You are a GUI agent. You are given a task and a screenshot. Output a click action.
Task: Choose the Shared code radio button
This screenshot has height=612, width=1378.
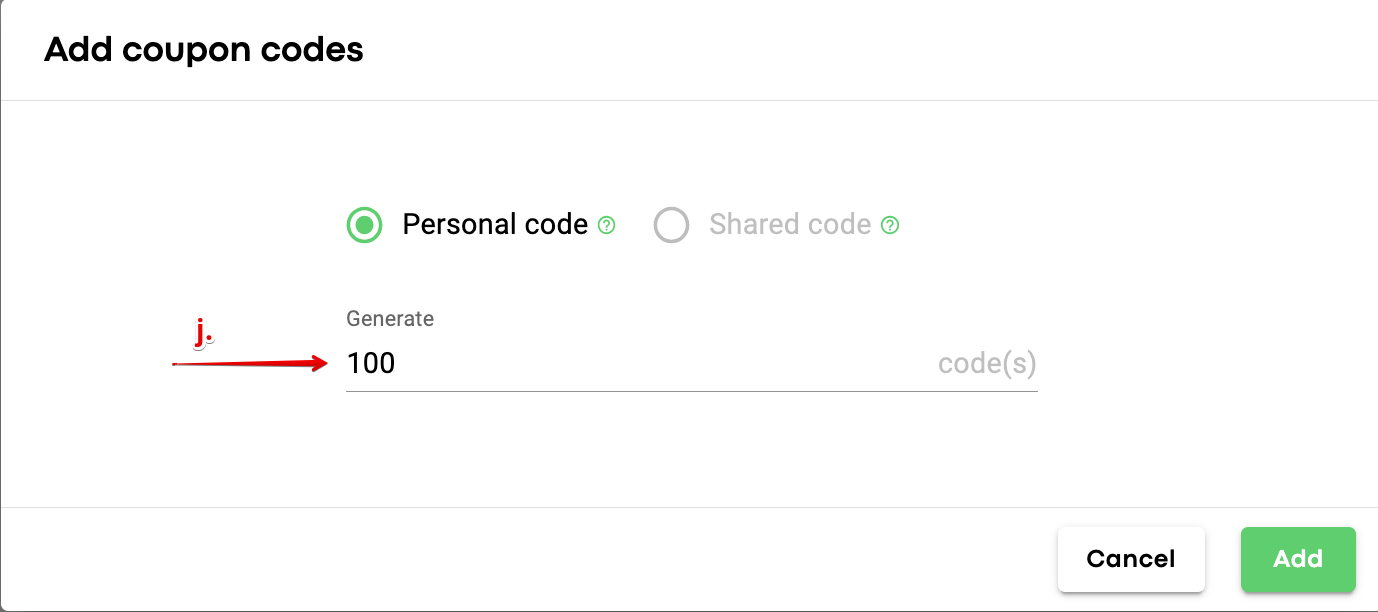pyautogui.click(x=671, y=225)
